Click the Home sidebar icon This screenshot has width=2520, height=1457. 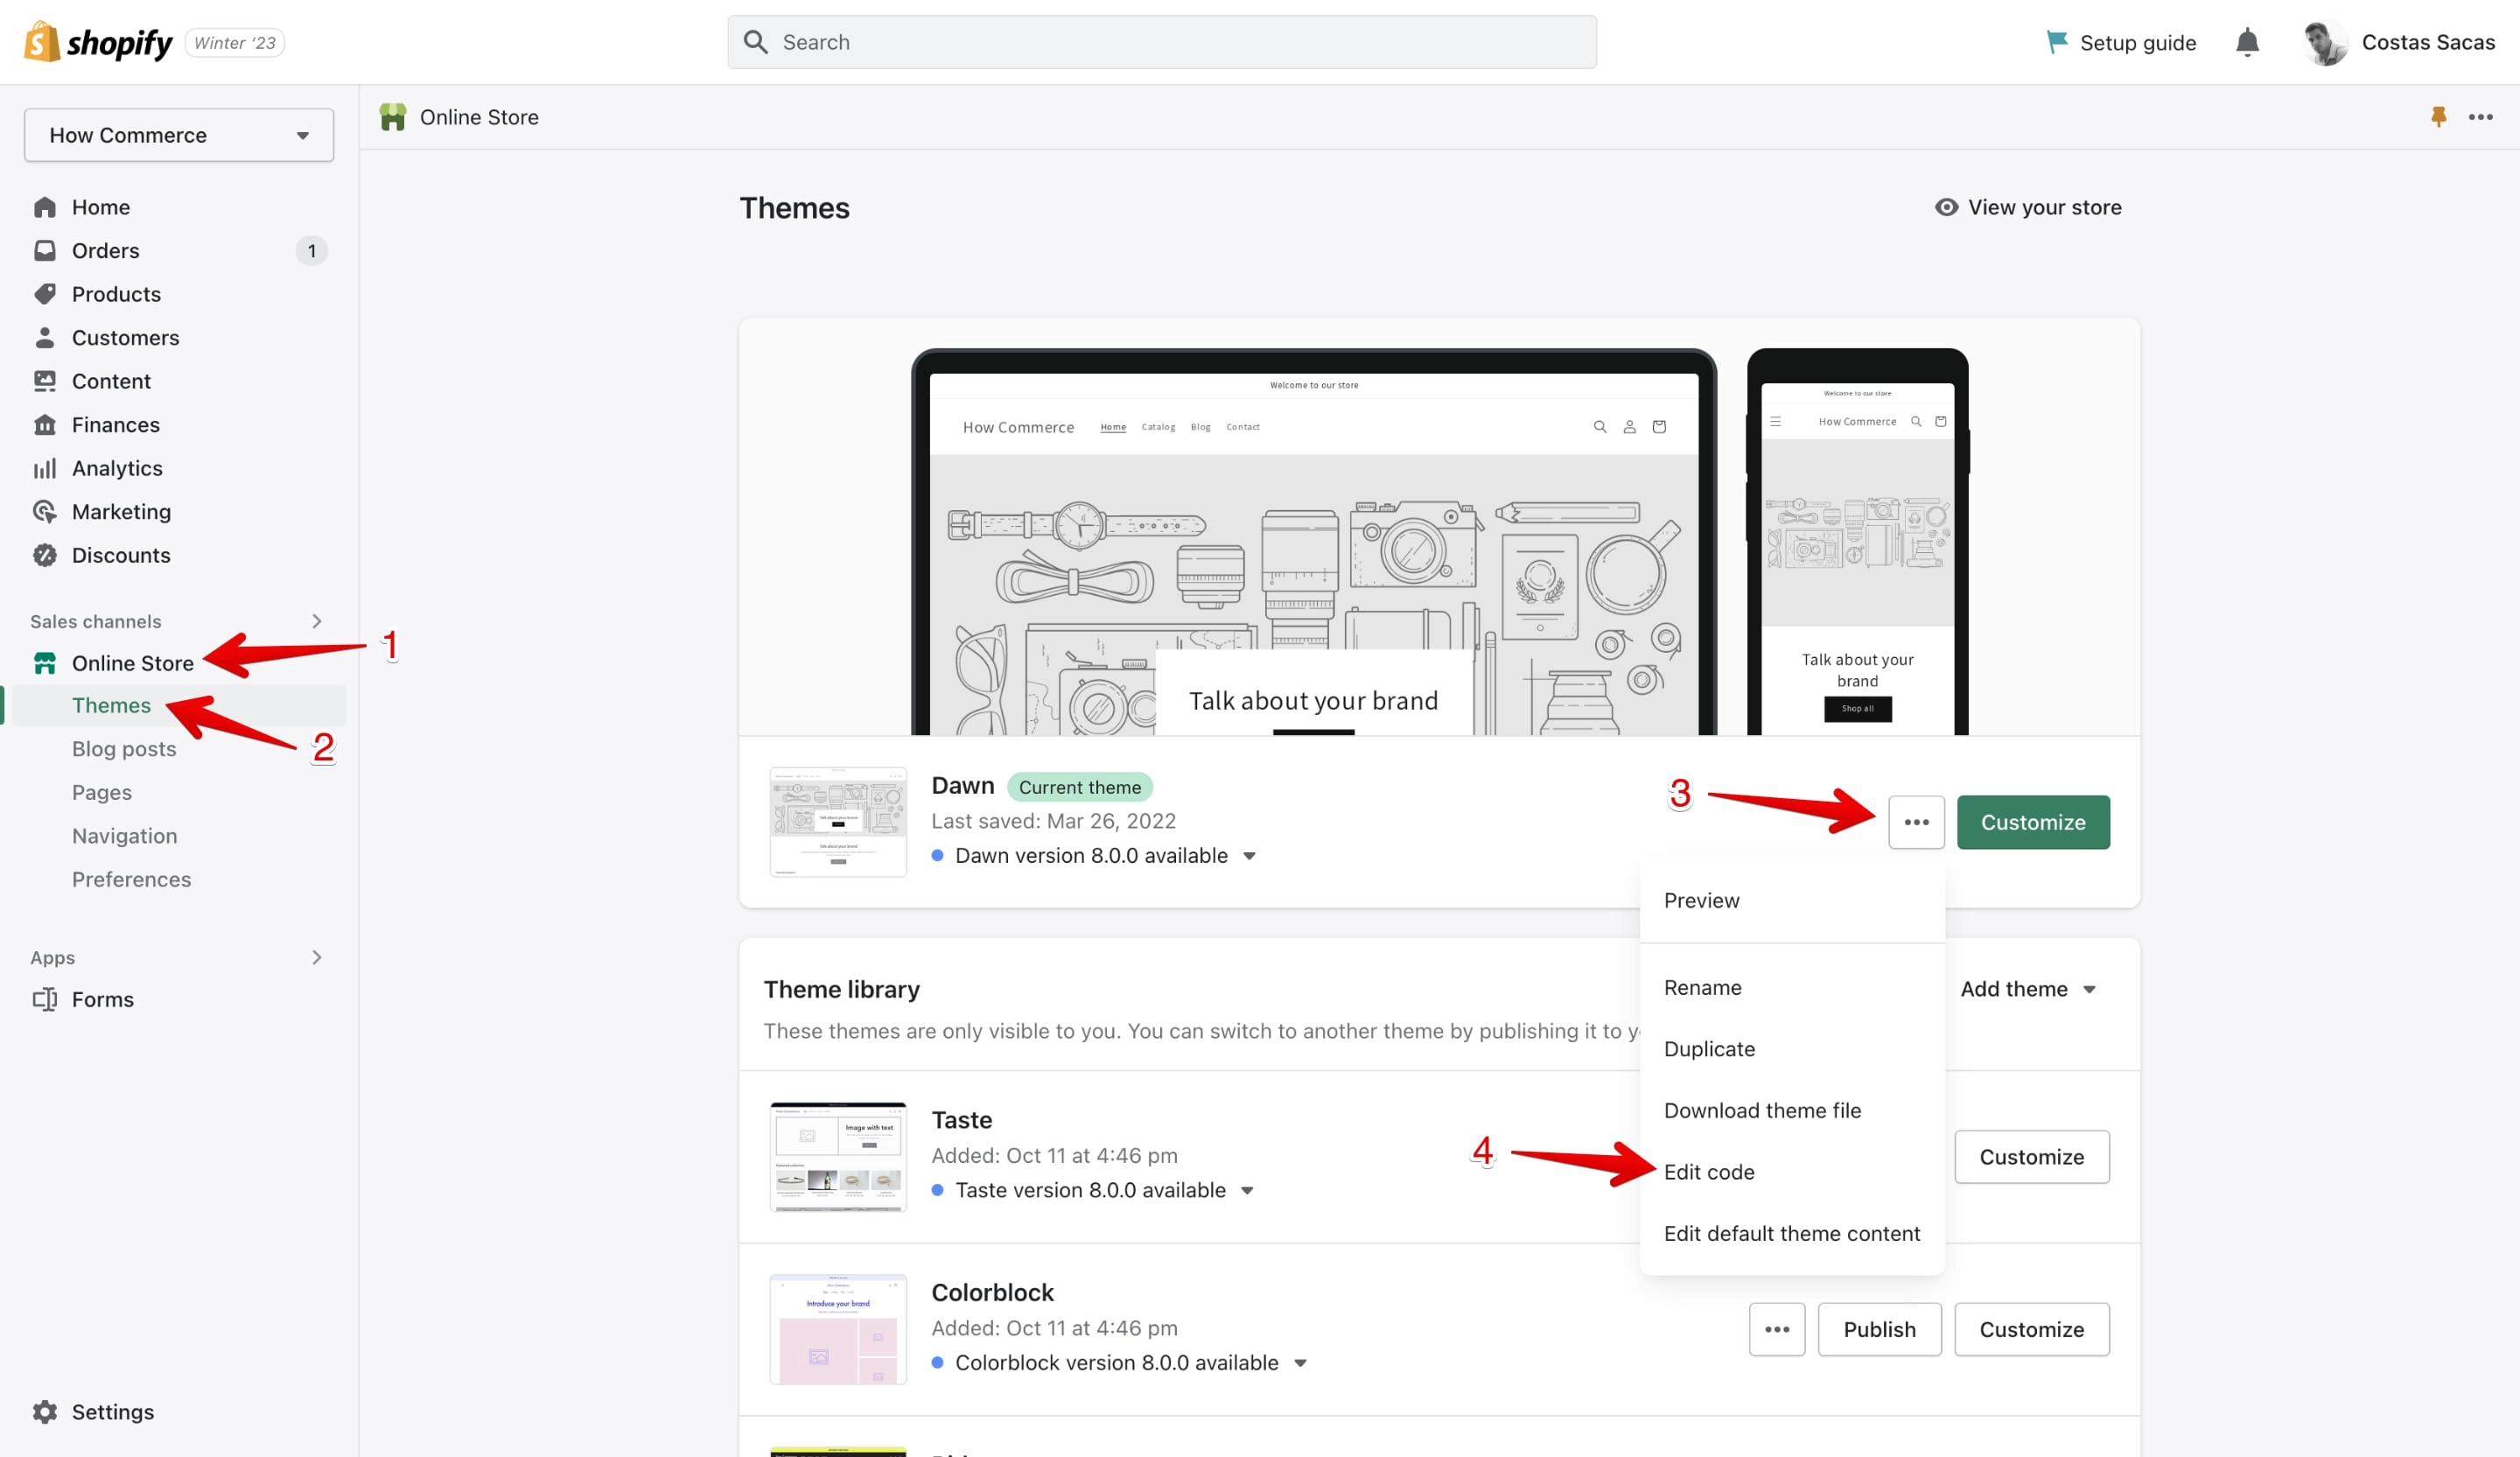[45, 207]
